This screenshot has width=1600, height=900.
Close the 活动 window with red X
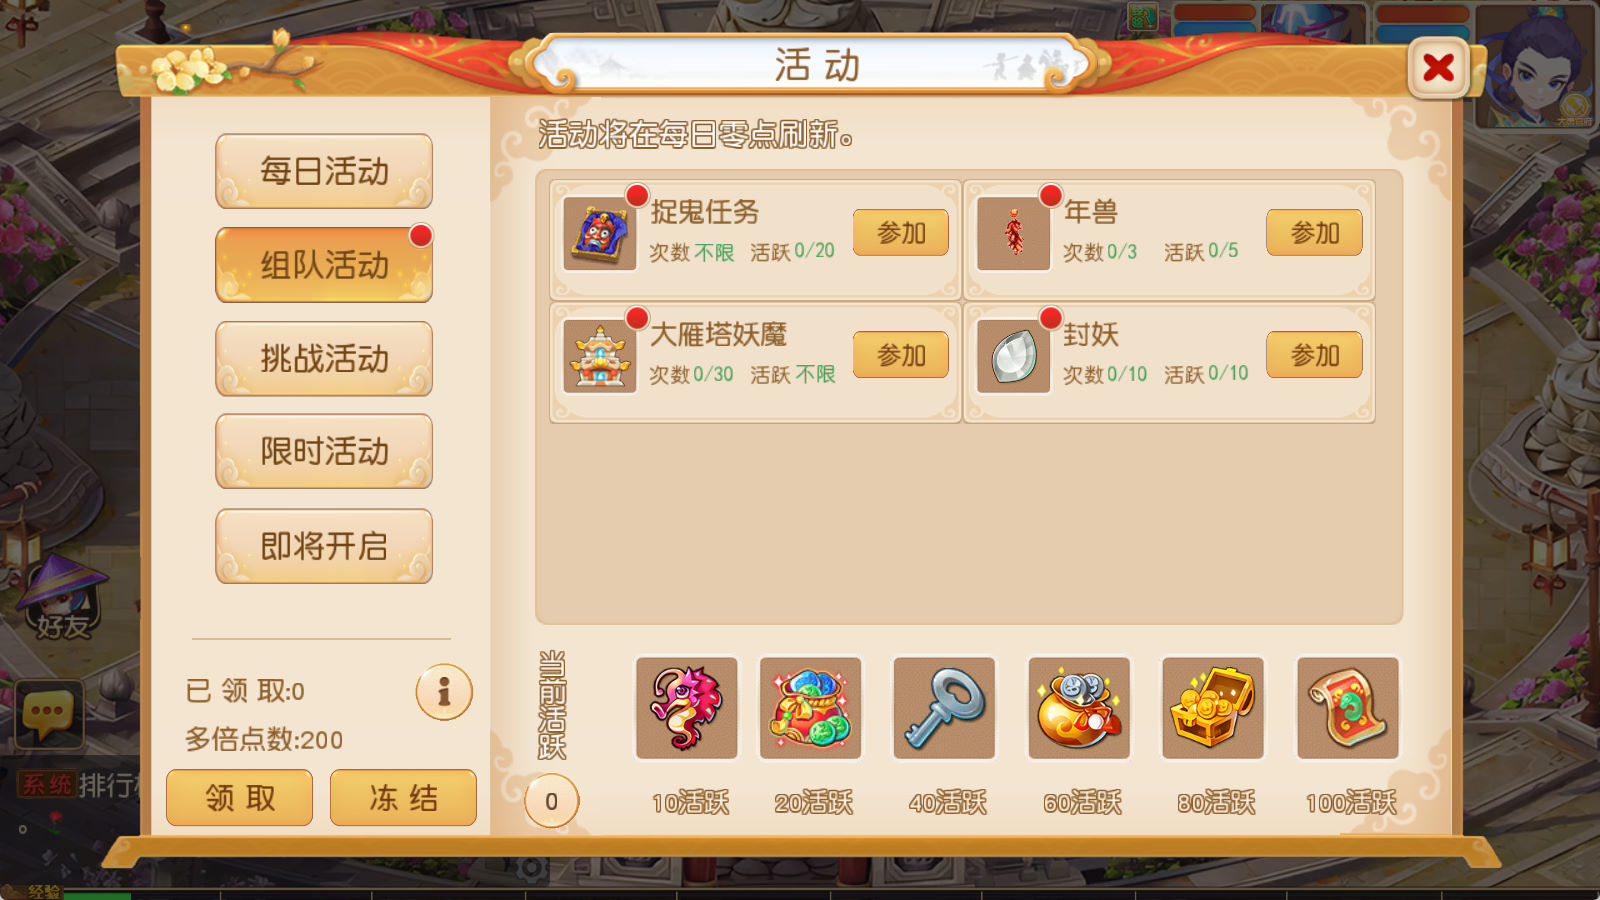click(1438, 68)
